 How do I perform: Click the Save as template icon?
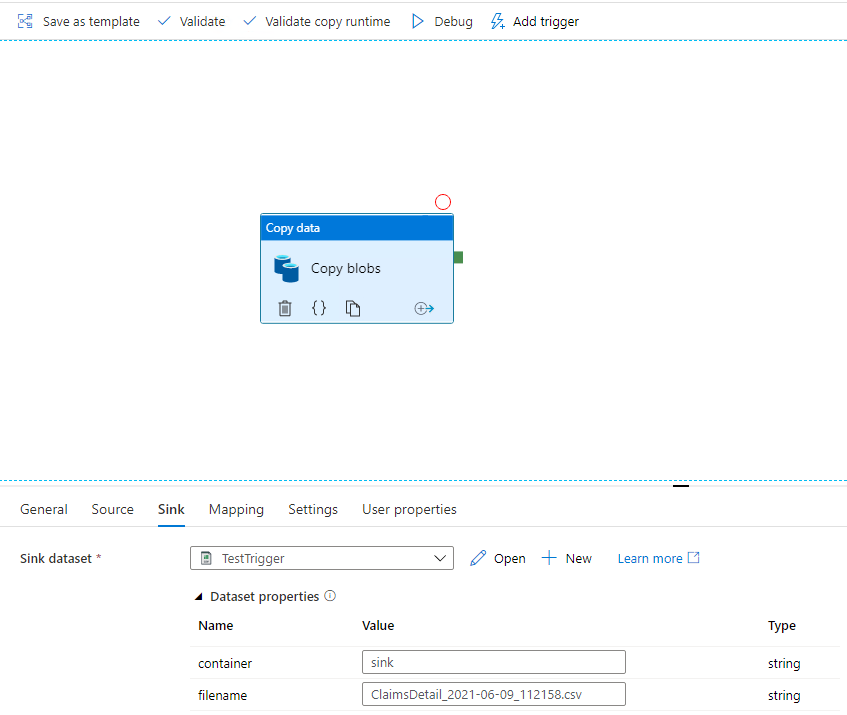coord(25,21)
